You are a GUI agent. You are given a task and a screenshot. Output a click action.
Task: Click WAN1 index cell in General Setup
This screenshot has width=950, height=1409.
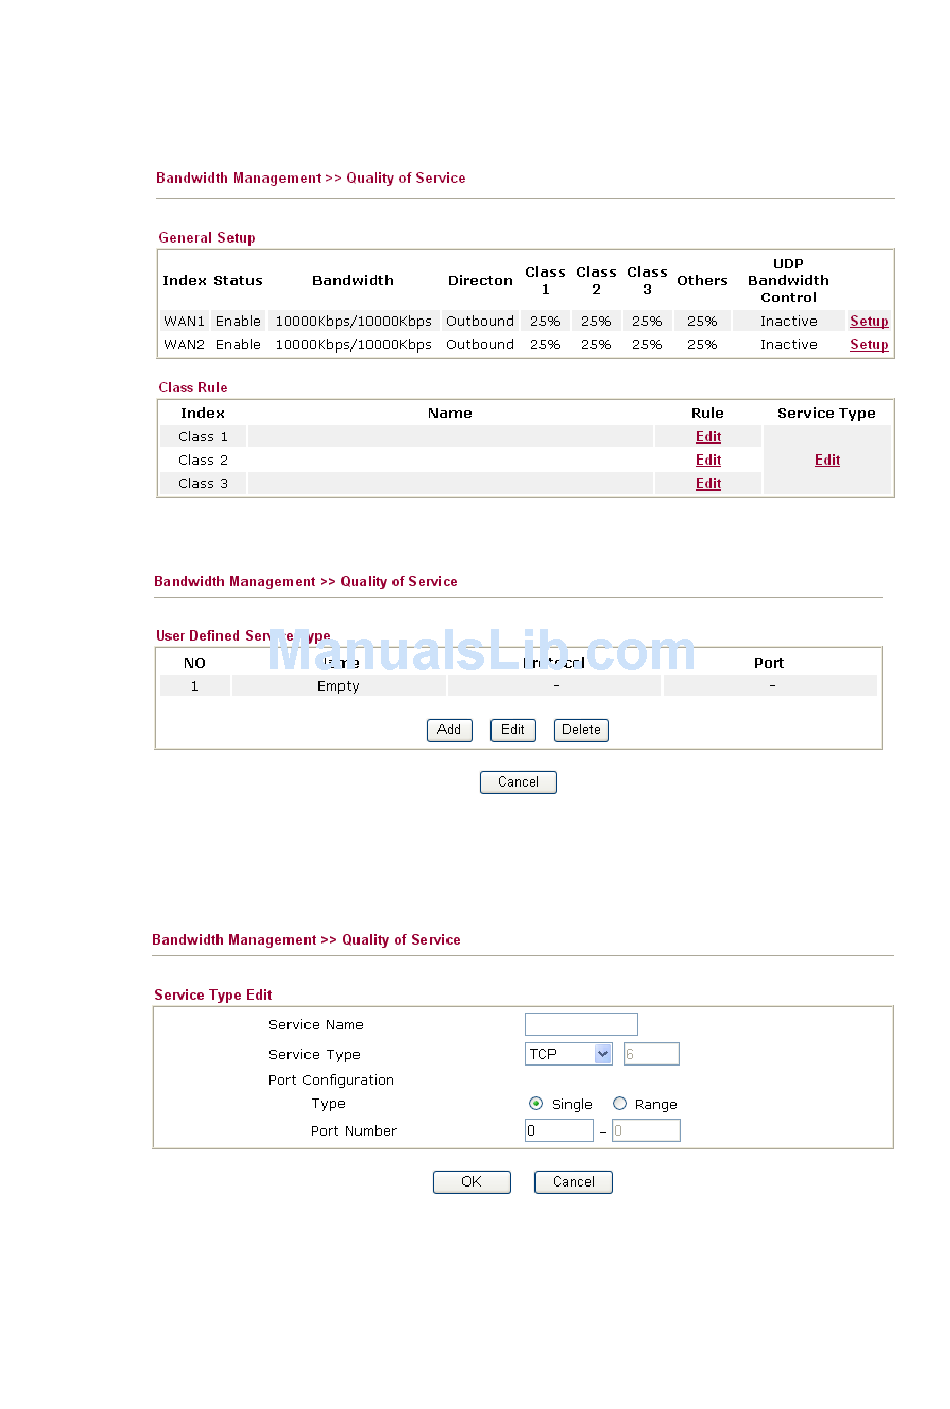pos(184,321)
